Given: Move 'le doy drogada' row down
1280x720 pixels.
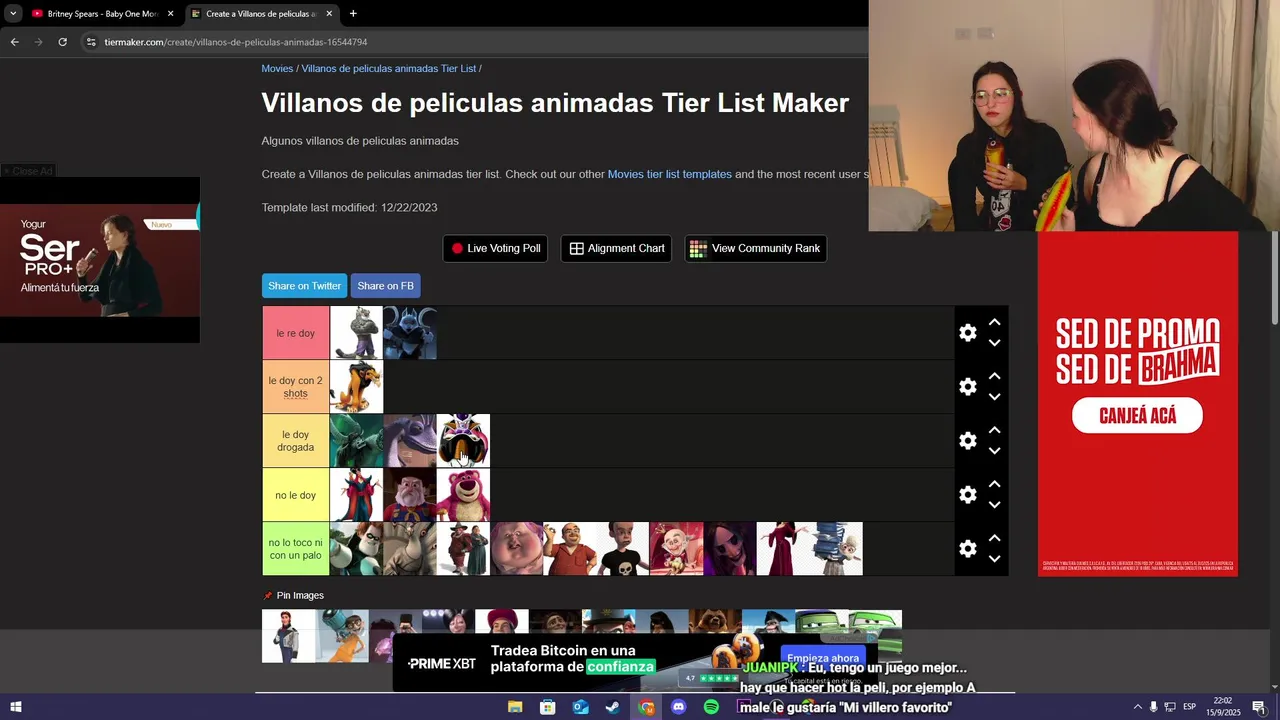Looking at the screenshot, I should [994, 451].
